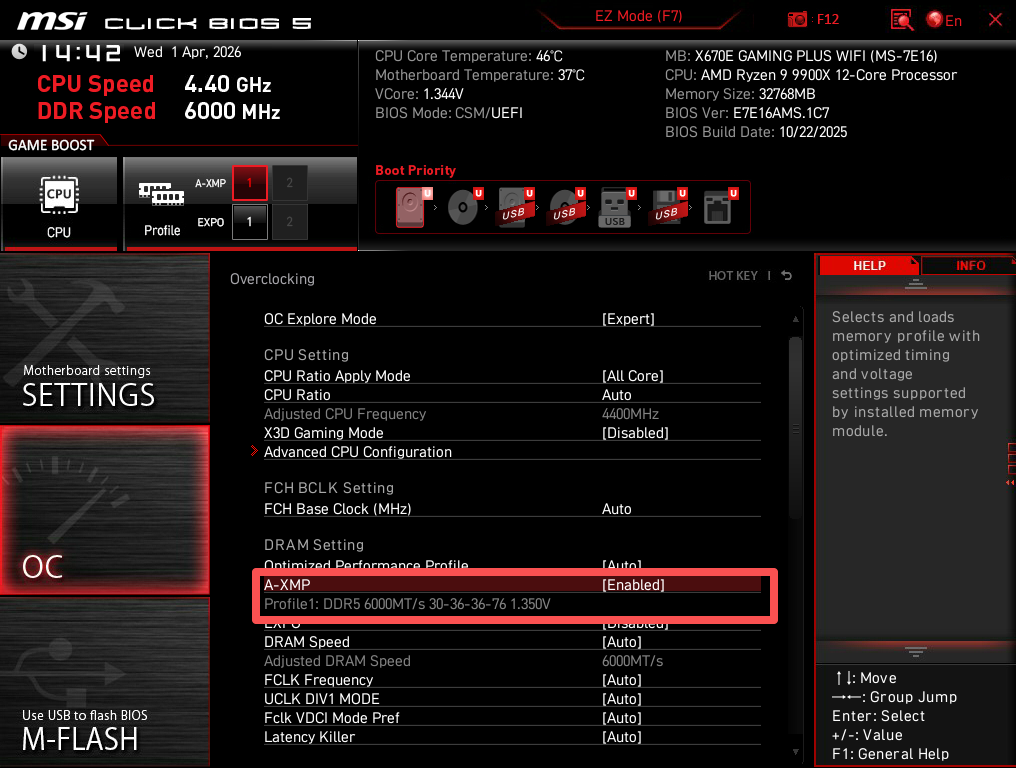Click the DRAM Setting section heading
This screenshot has width=1016, height=768.
click(314, 545)
